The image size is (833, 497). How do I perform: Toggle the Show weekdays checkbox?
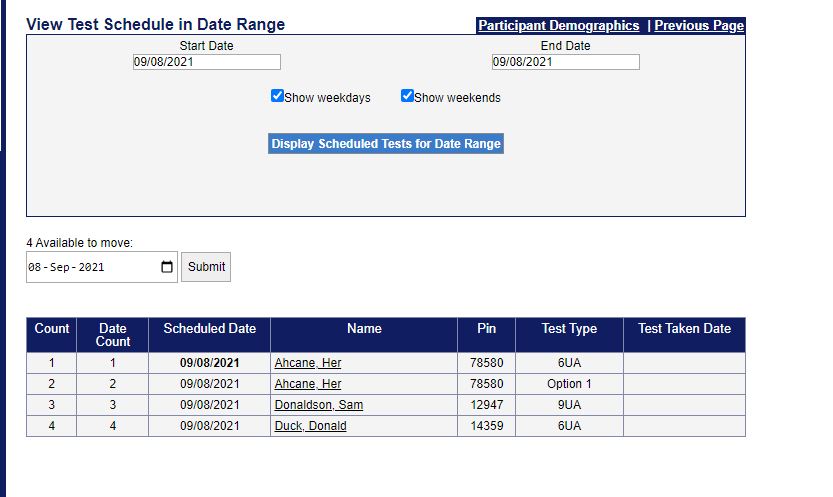pyautogui.click(x=277, y=96)
